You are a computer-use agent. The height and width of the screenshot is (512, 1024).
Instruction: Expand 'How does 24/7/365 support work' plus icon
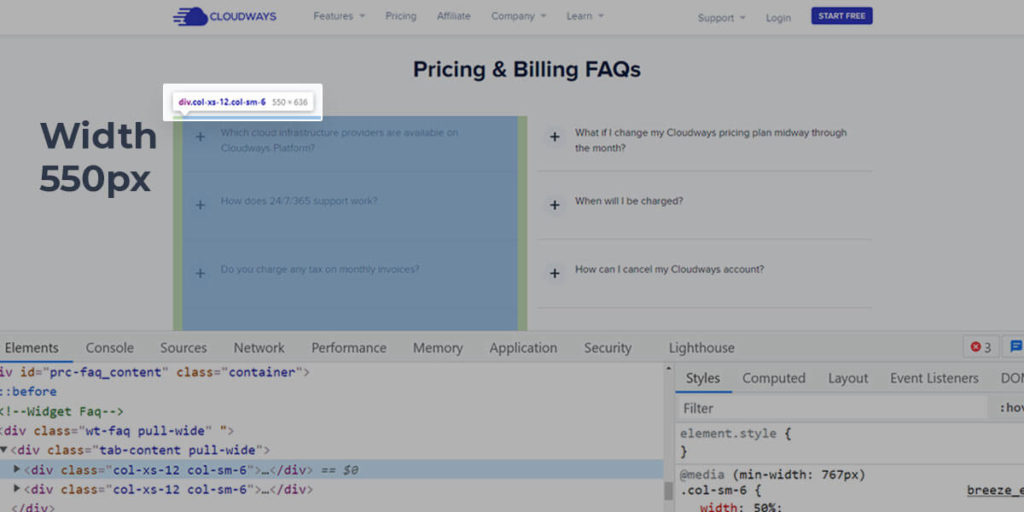200,205
